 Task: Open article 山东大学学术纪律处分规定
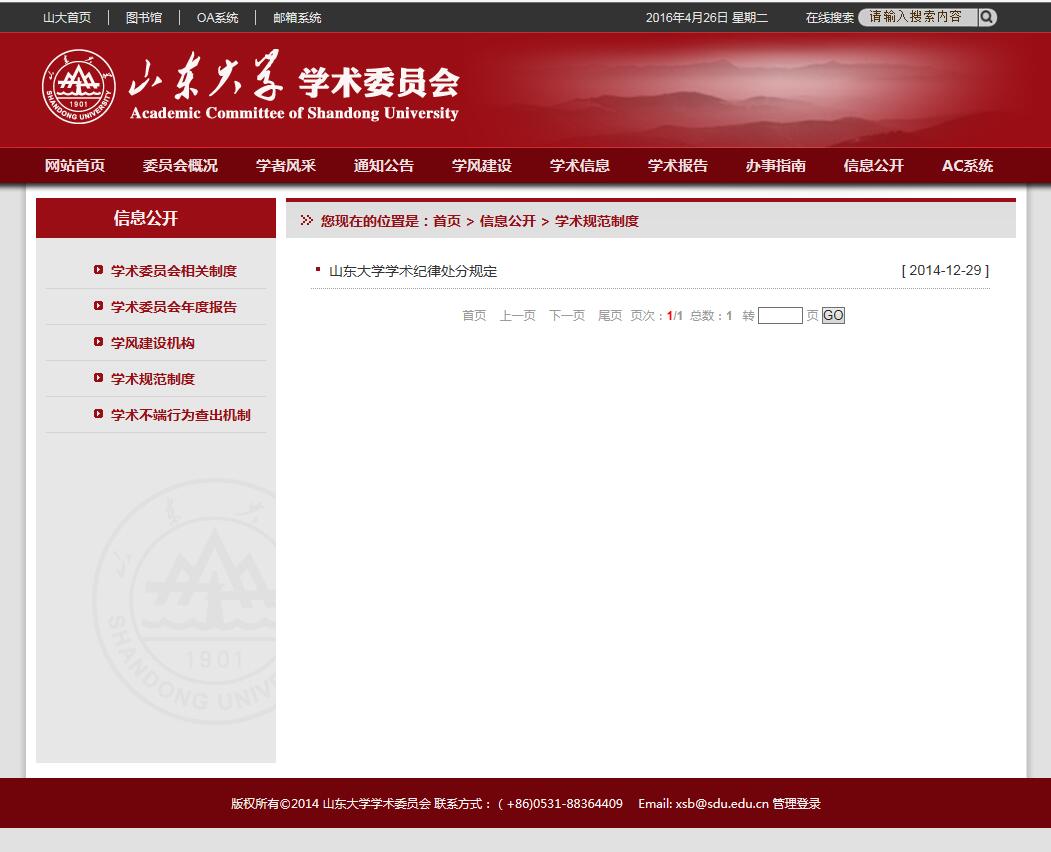[x=413, y=271]
